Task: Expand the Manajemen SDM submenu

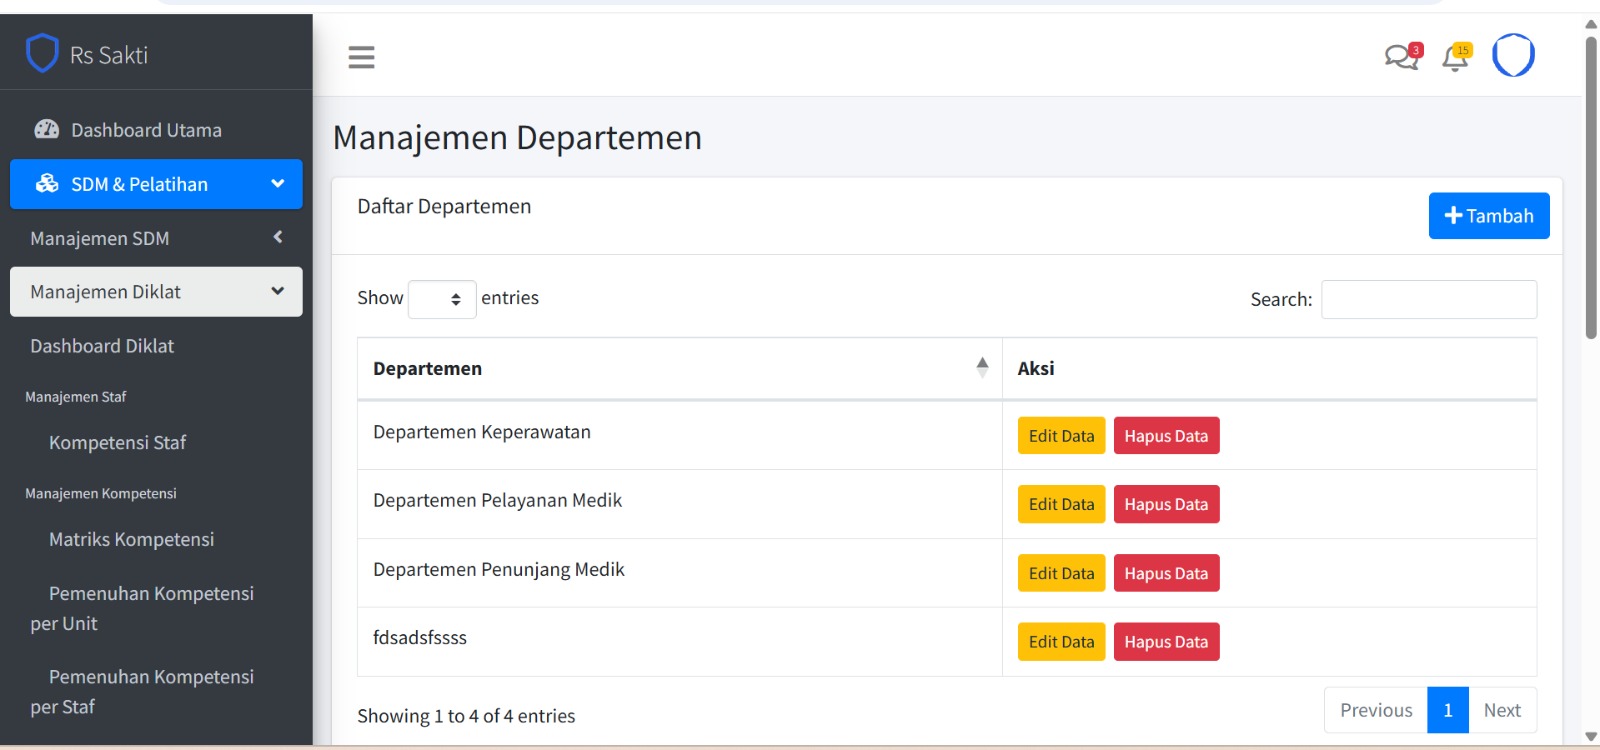Action: 277,238
